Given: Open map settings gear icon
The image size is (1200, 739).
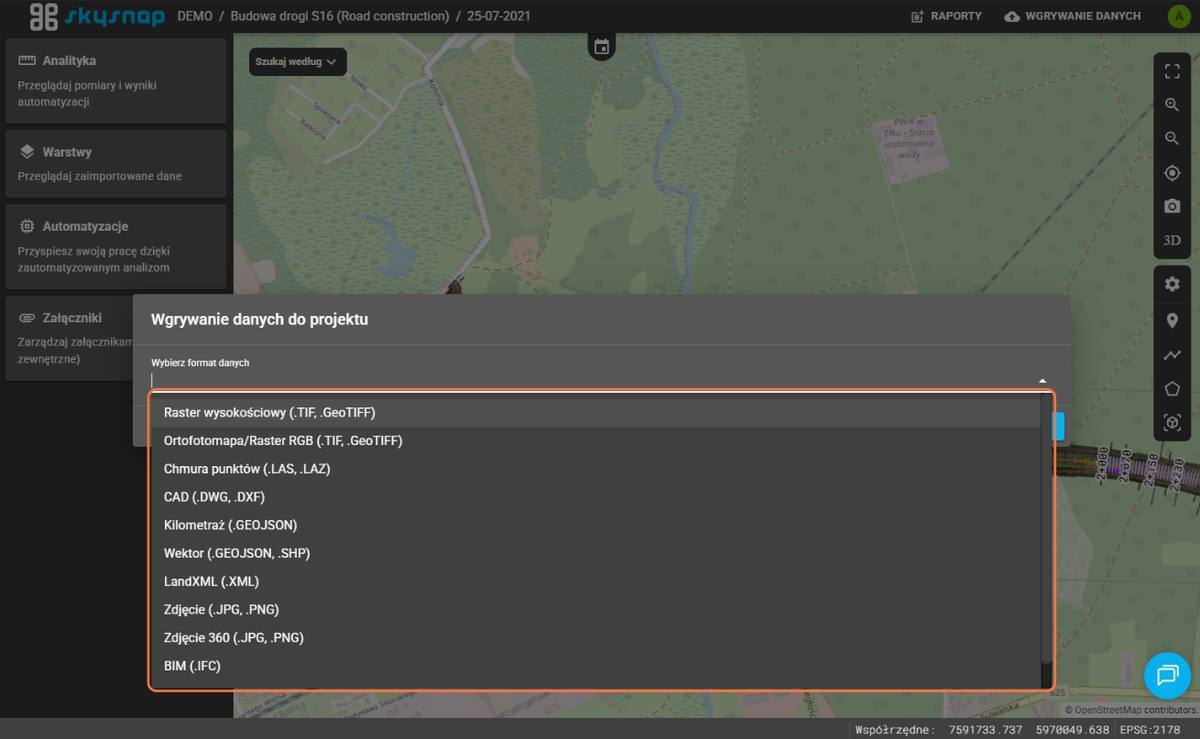Looking at the screenshot, I should [x=1172, y=285].
